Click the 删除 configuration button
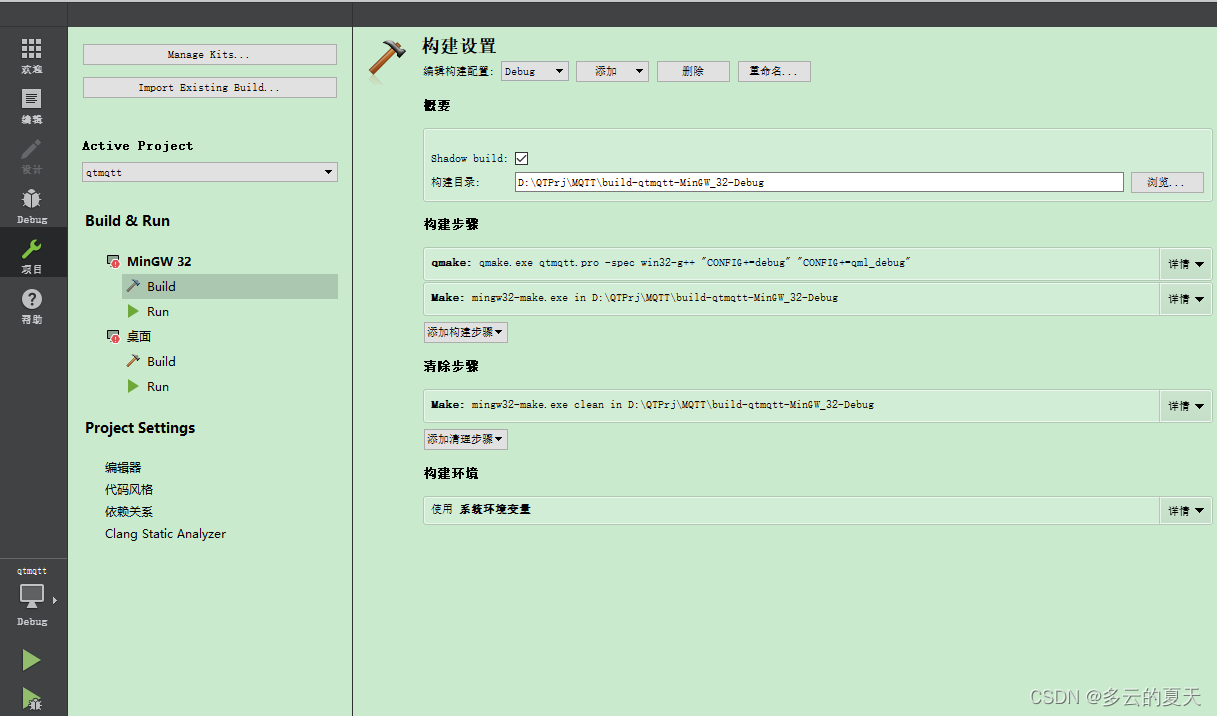The width and height of the screenshot is (1217, 716). pos(693,71)
